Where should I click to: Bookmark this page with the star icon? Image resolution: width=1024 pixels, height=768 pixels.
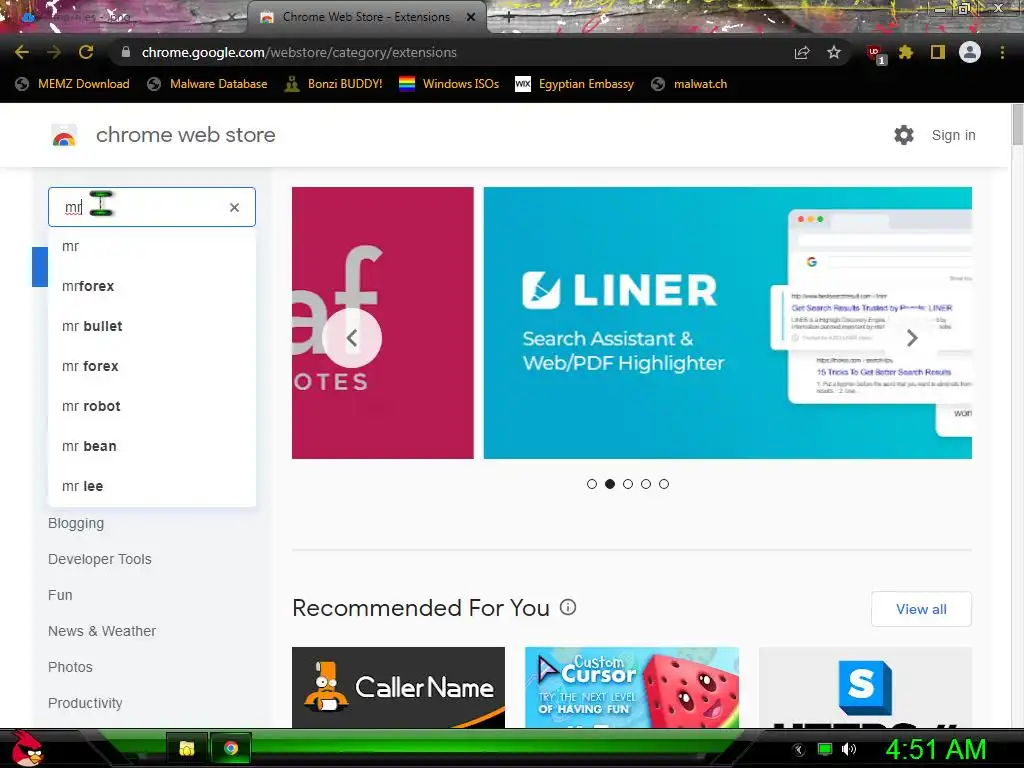834,52
